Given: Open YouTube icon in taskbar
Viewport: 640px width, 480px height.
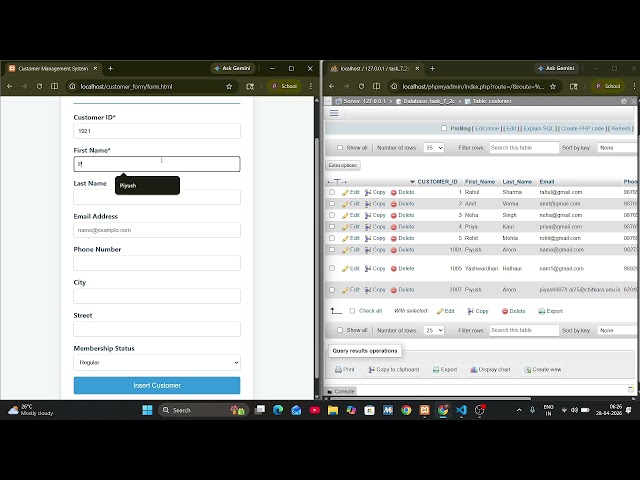Looking at the screenshot, I should pyautogui.click(x=315, y=410).
